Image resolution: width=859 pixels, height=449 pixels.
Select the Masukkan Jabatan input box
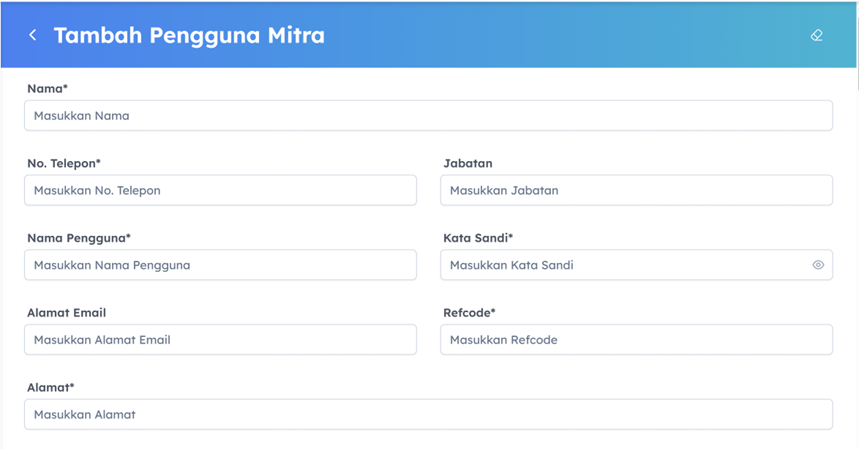(636, 190)
